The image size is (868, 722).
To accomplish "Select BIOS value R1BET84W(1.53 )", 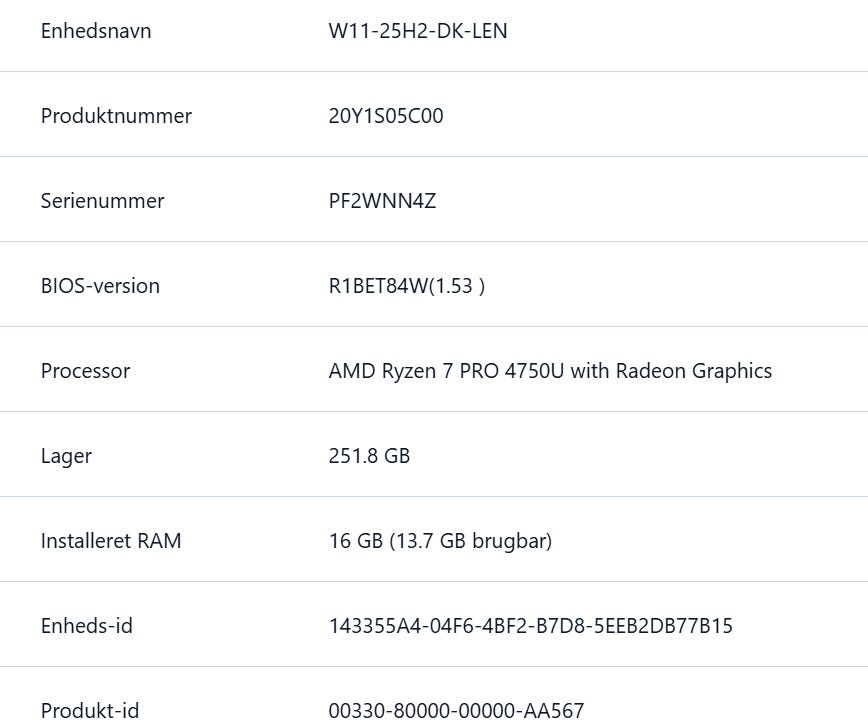I will (x=407, y=286).
